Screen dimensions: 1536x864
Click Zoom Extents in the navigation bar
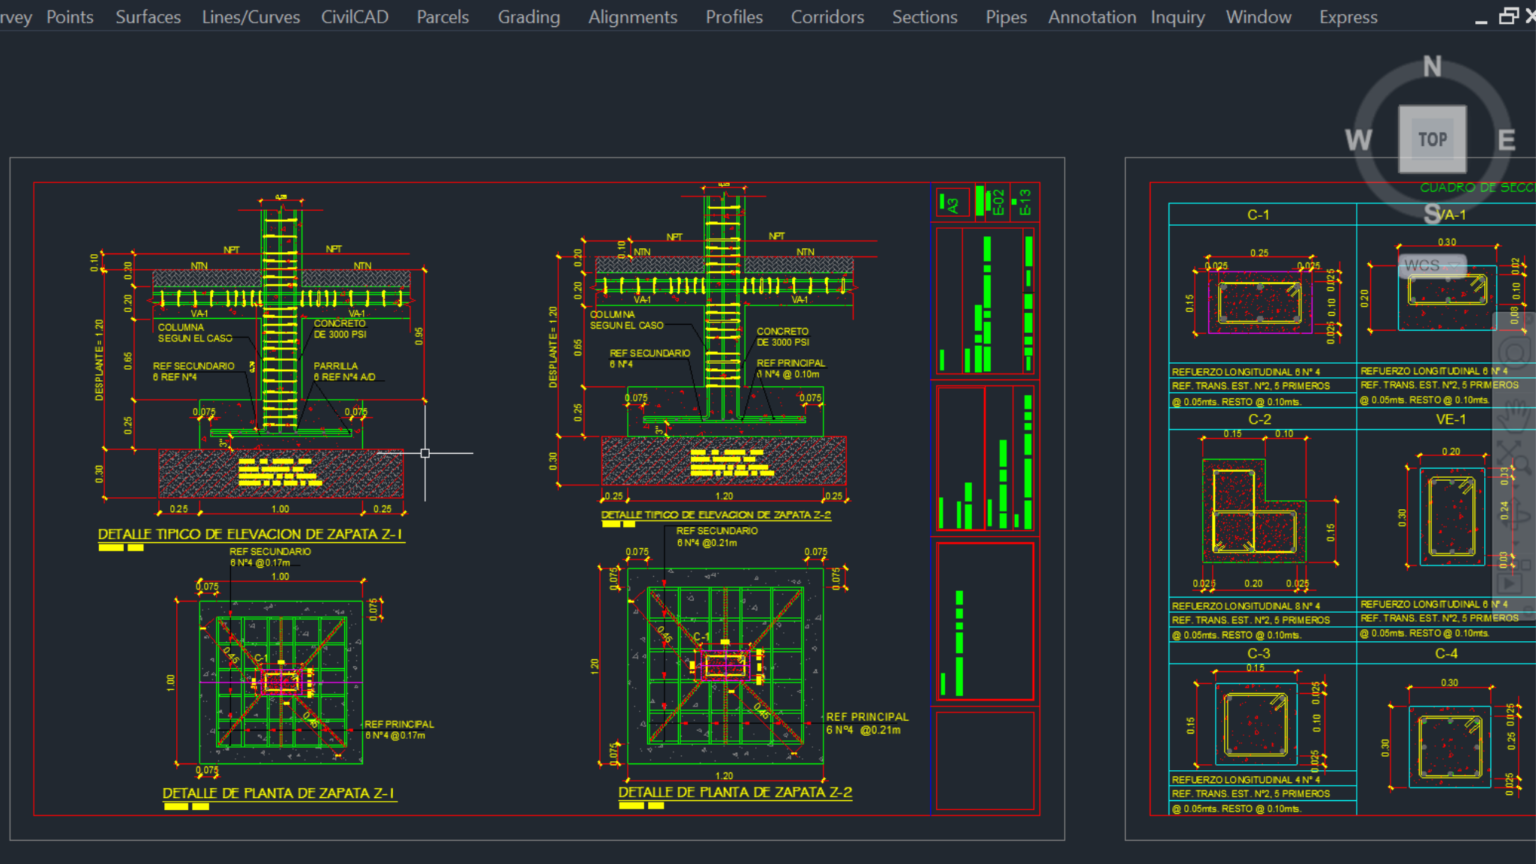tap(1514, 459)
